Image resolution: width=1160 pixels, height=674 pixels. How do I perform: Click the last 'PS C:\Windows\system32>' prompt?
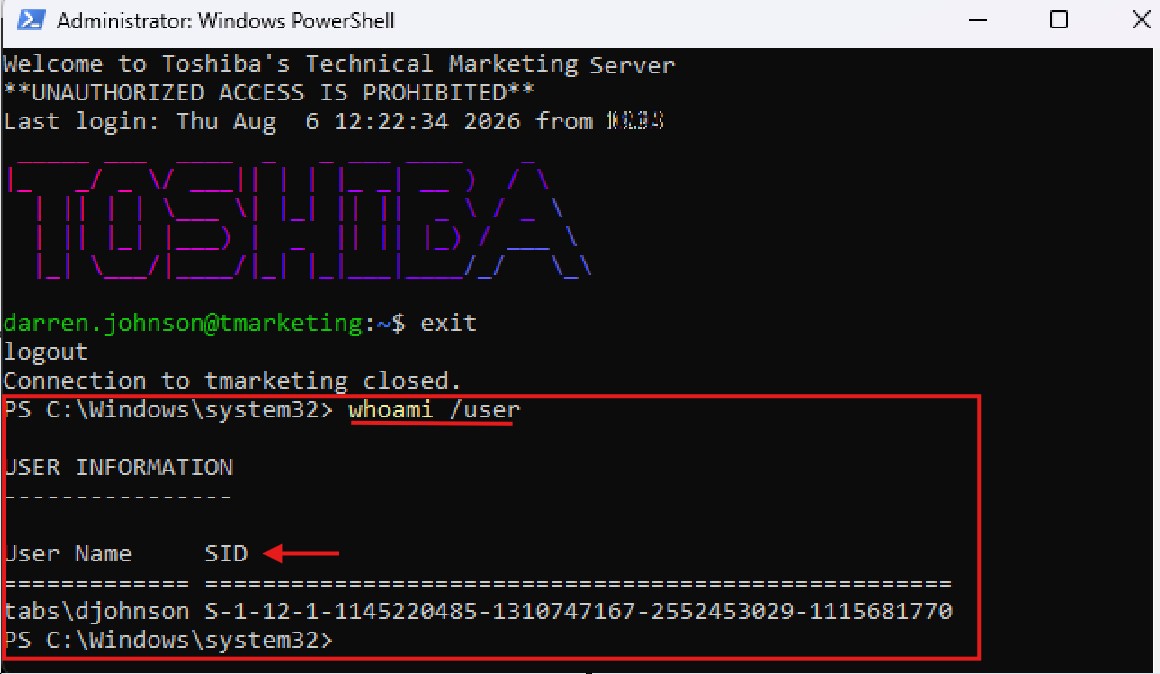click(x=169, y=640)
